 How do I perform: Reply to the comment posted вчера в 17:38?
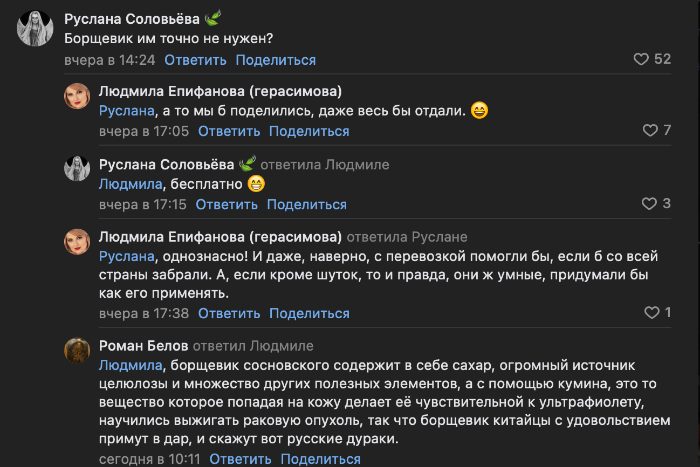pos(229,313)
